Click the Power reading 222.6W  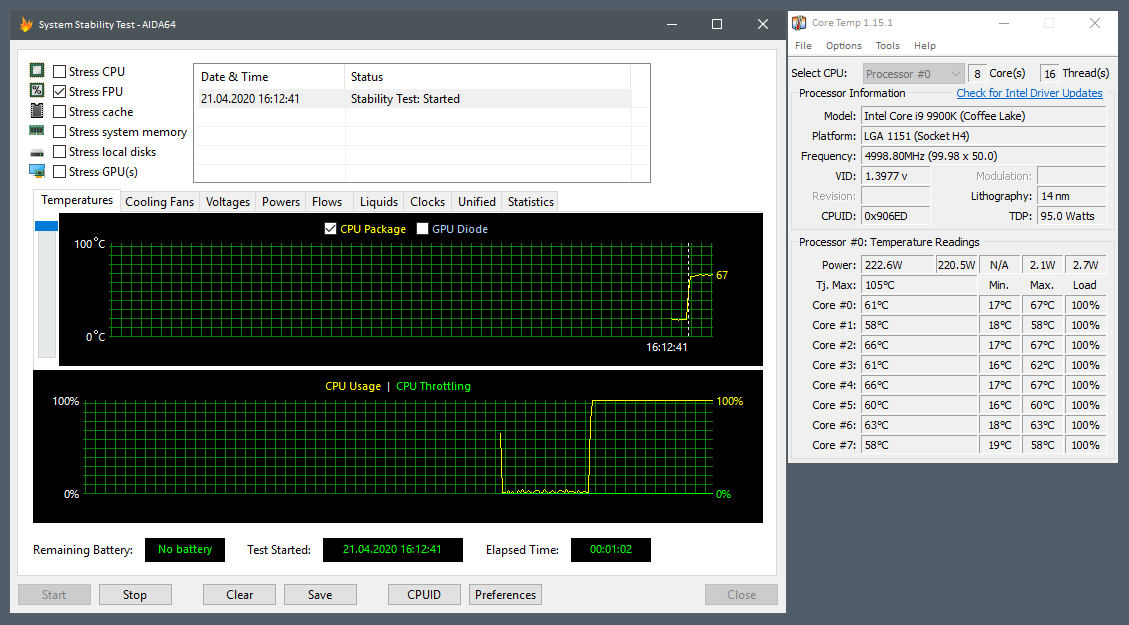point(896,265)
